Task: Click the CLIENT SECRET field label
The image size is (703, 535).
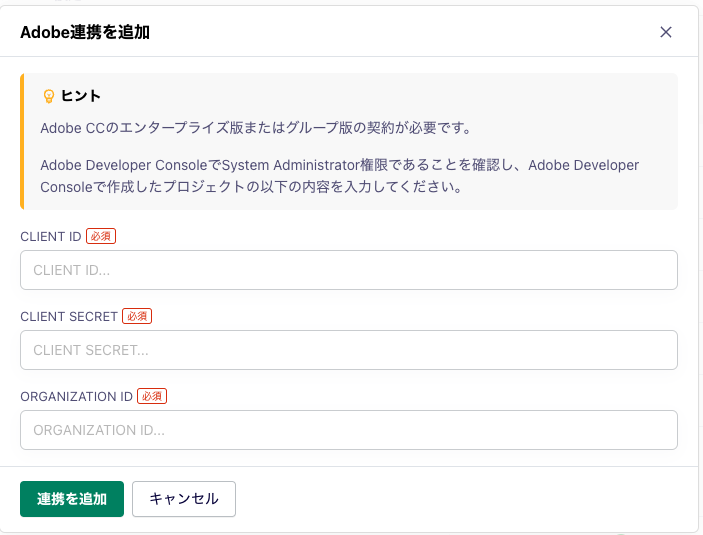Action: pyautogui.click(x=69, y=316)
